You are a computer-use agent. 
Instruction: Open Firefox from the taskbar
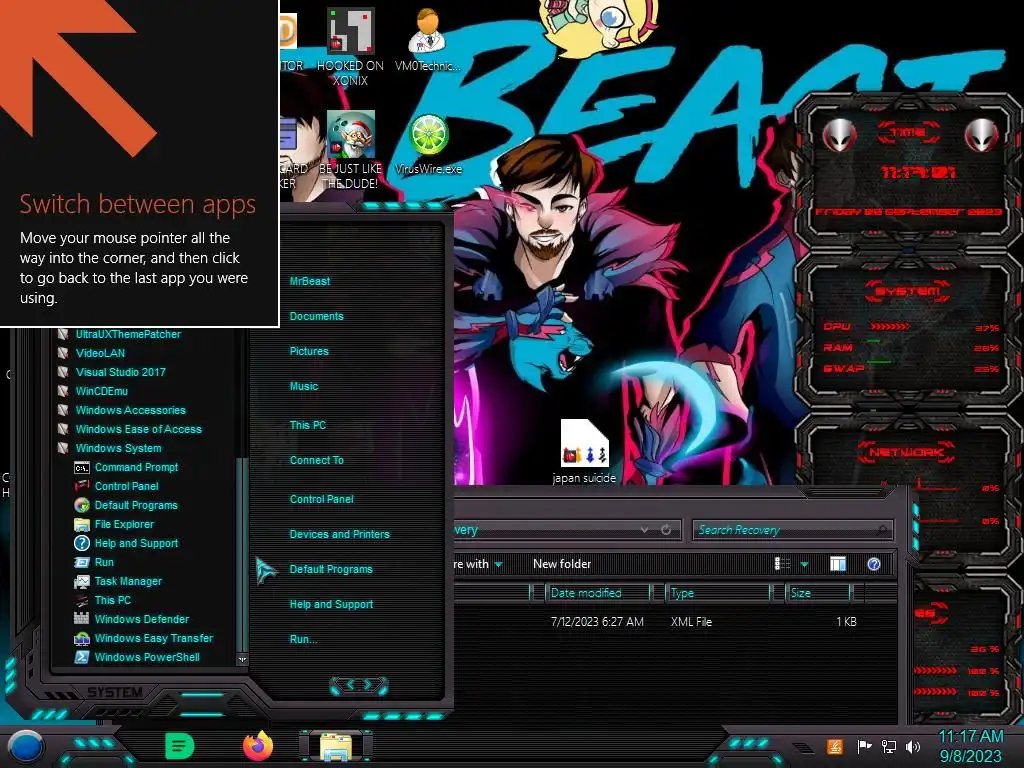[x=258, y=746]
